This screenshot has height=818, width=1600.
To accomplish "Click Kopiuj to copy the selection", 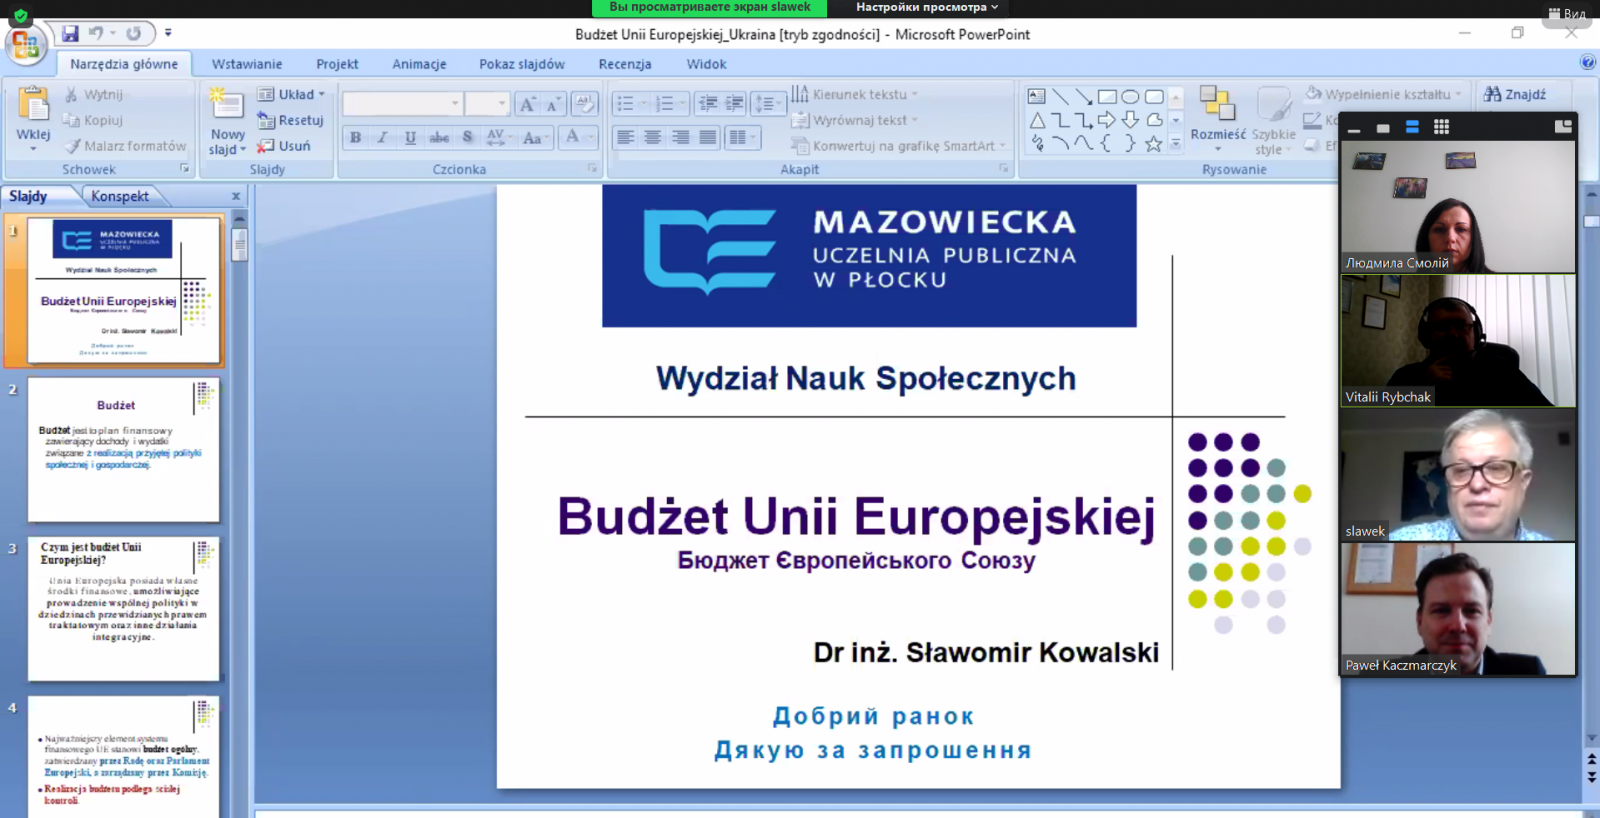I will 93,120.
